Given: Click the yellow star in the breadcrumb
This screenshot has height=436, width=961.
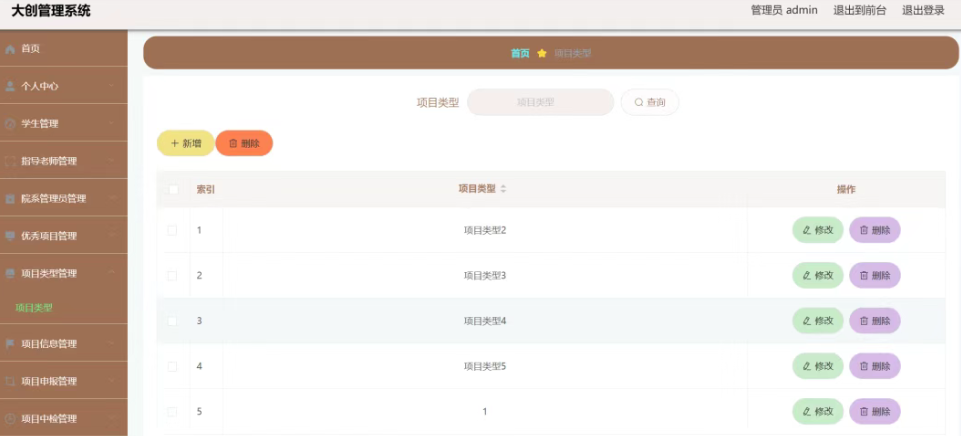Looking at the screenshot, I should click(542, 53).
